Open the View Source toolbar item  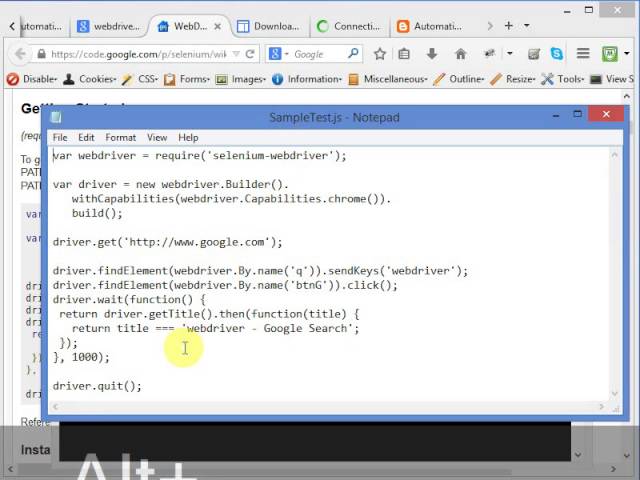tap(612, 79)
